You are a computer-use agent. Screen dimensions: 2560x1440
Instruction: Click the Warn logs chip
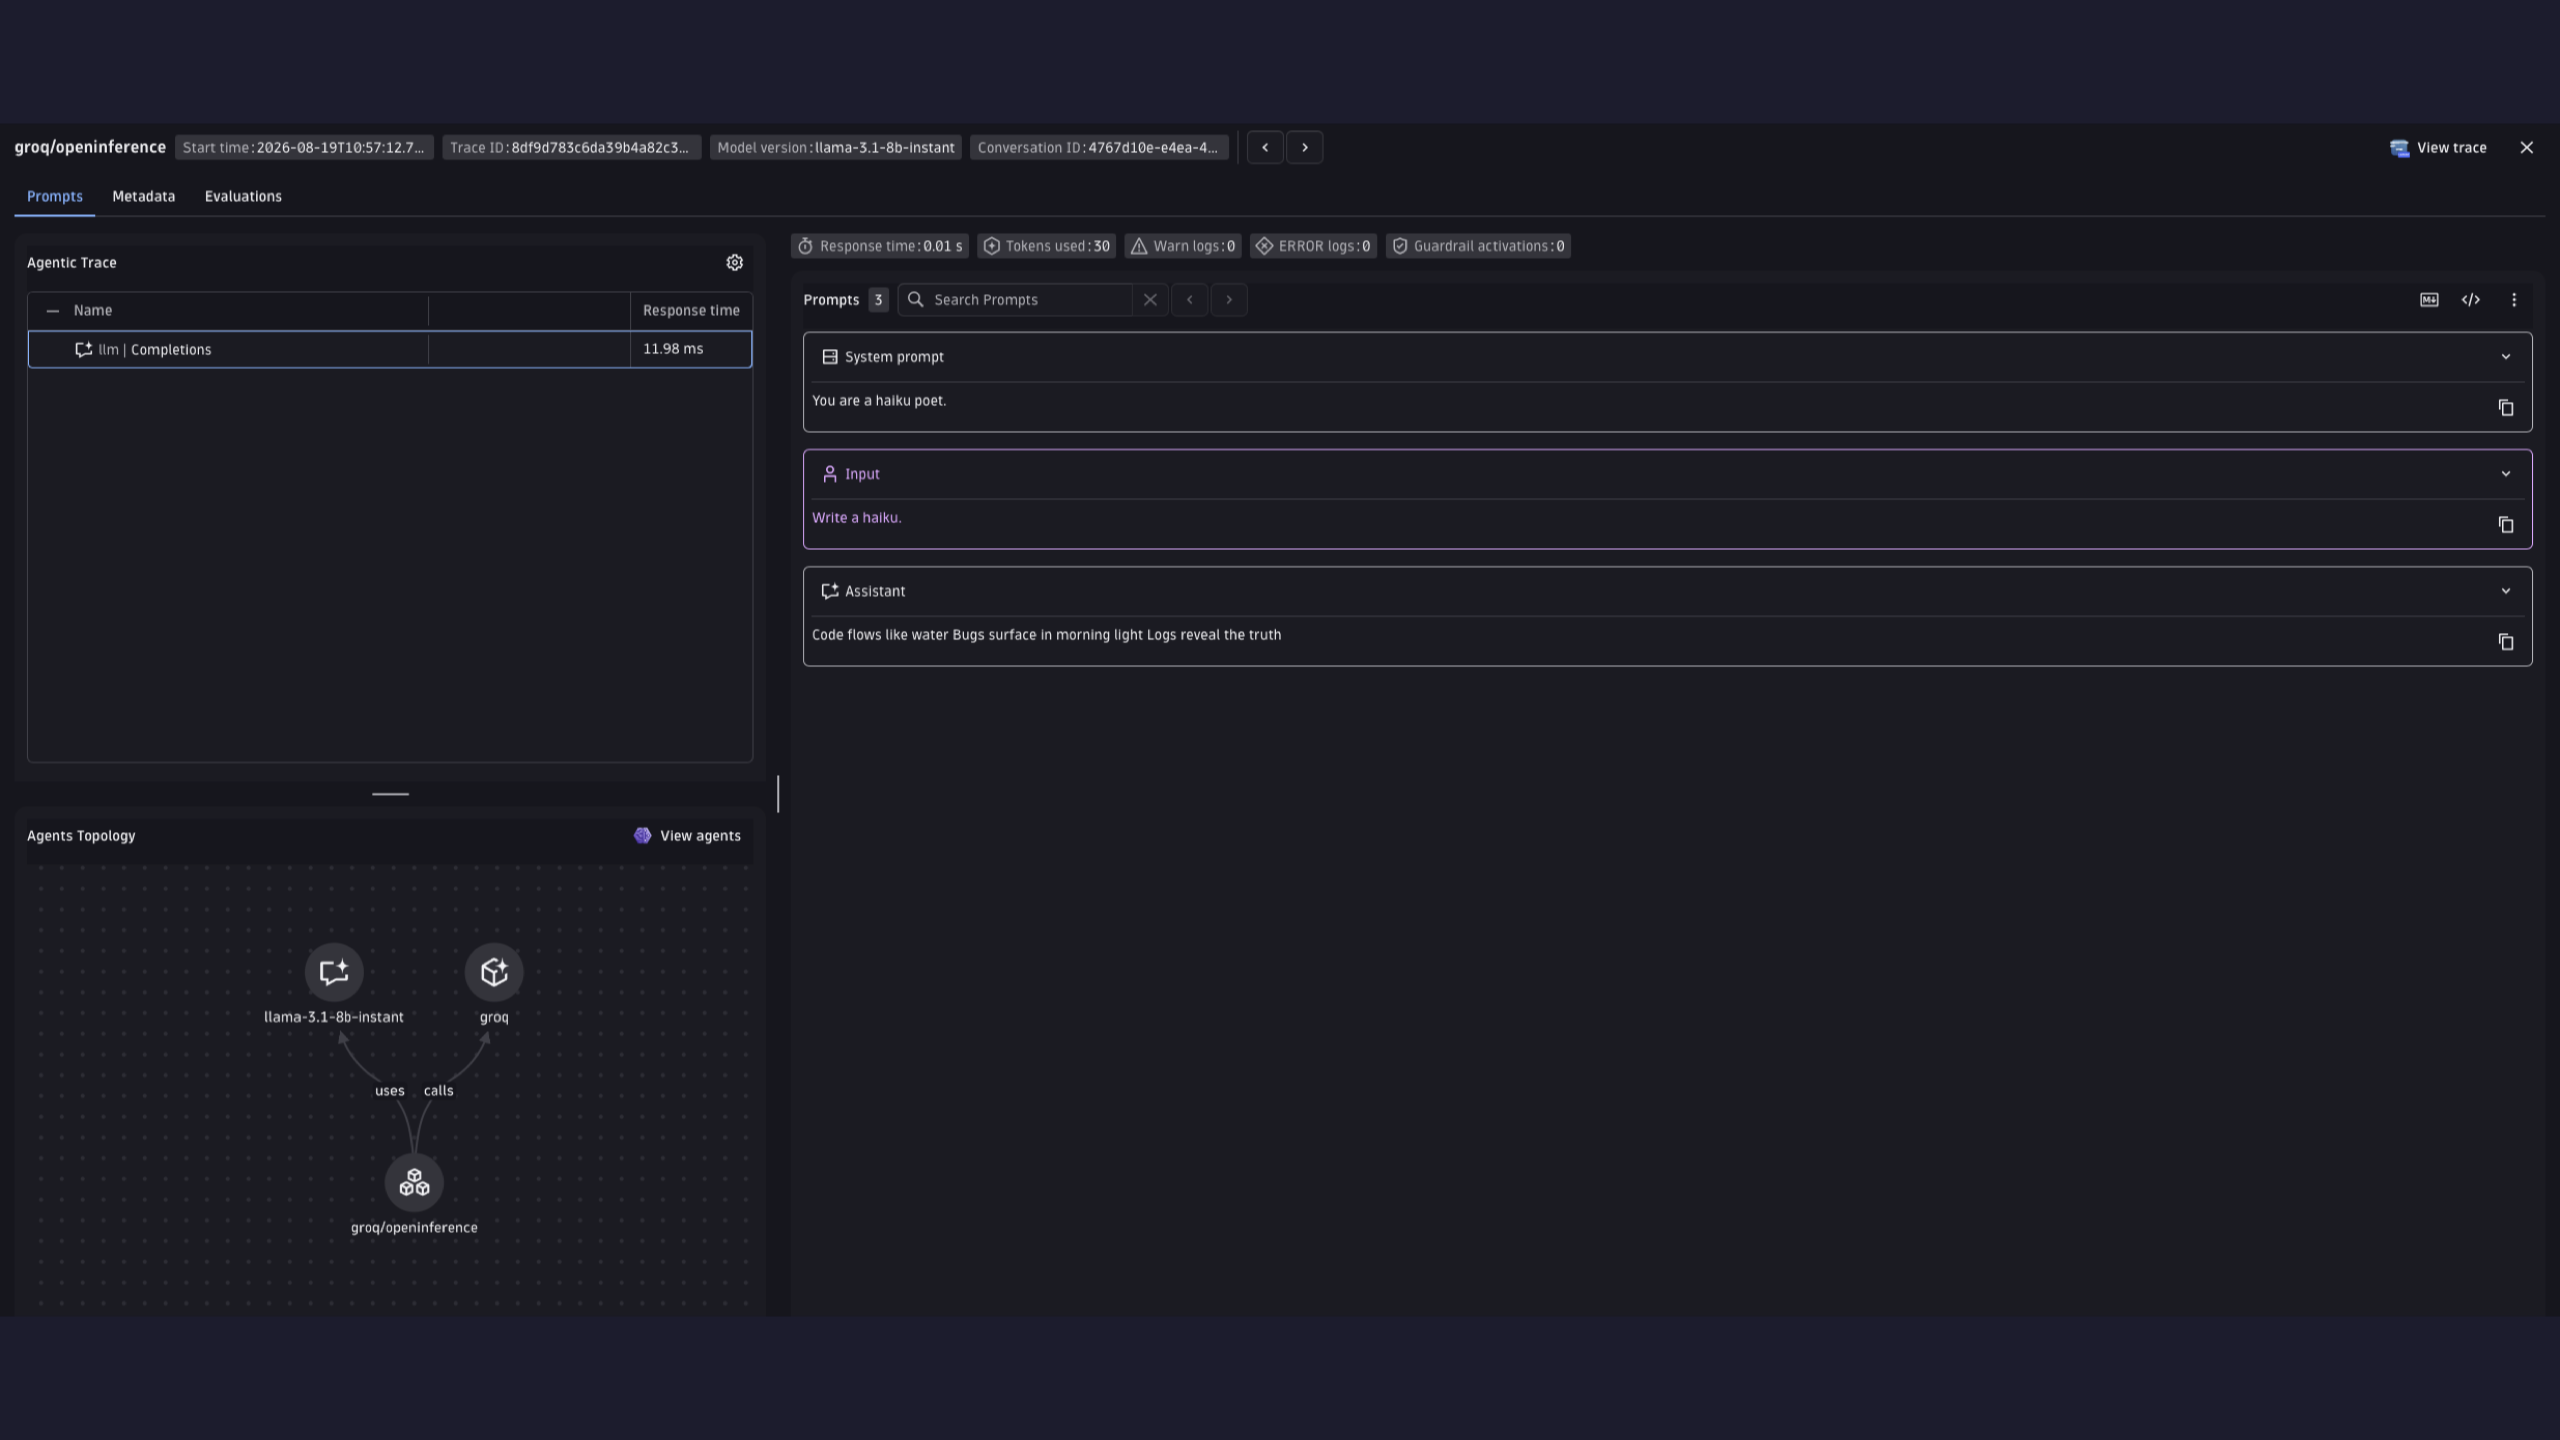(1183, 246)
